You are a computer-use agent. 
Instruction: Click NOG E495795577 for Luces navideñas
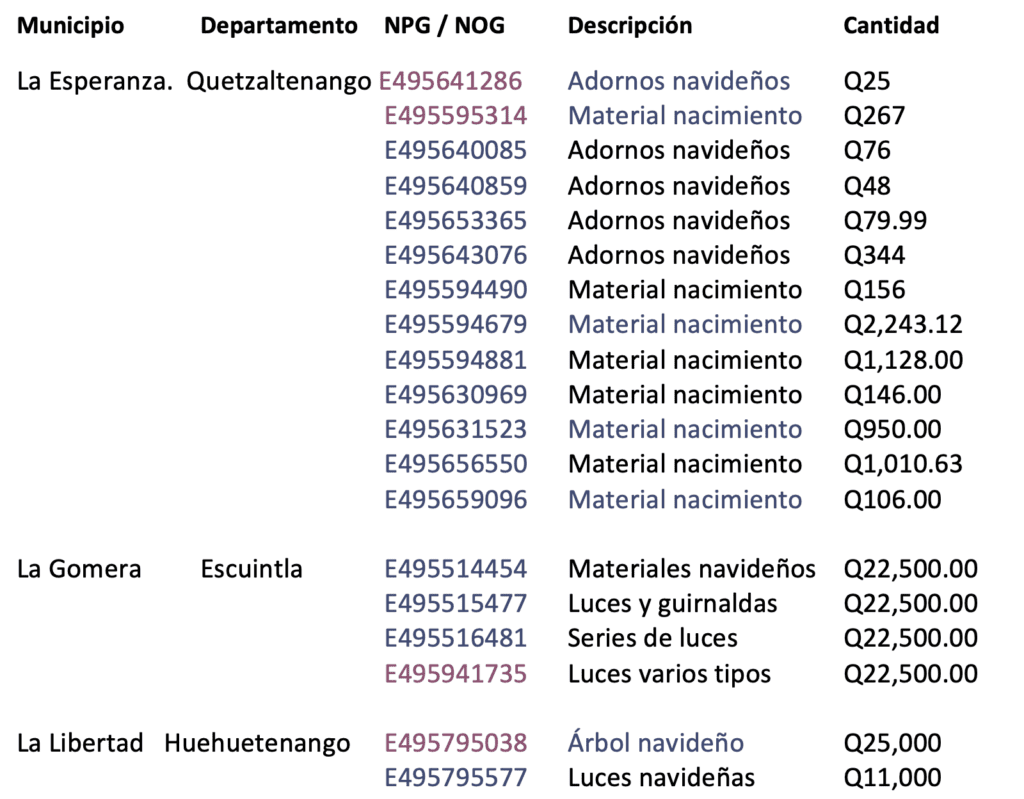point(456,778)
